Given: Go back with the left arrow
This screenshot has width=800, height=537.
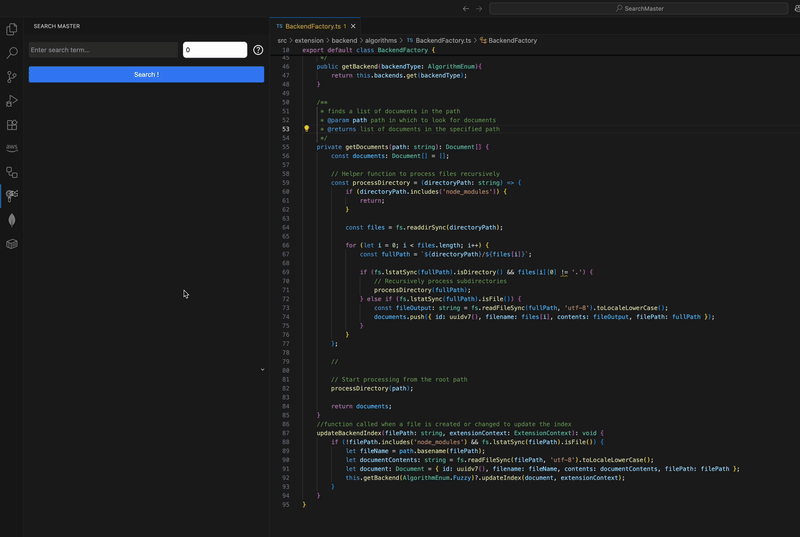Looking at the screenshot, I should point(466,9).
